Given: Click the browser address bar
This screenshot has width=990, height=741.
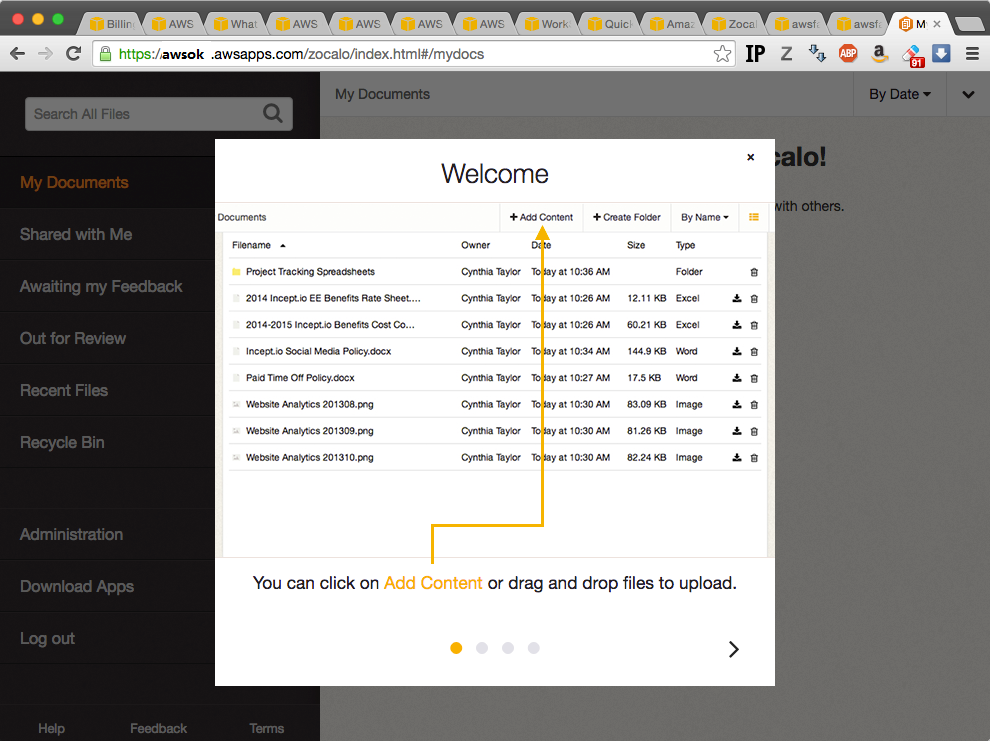Looking at the screenshot, I should [x=414, y=54].
